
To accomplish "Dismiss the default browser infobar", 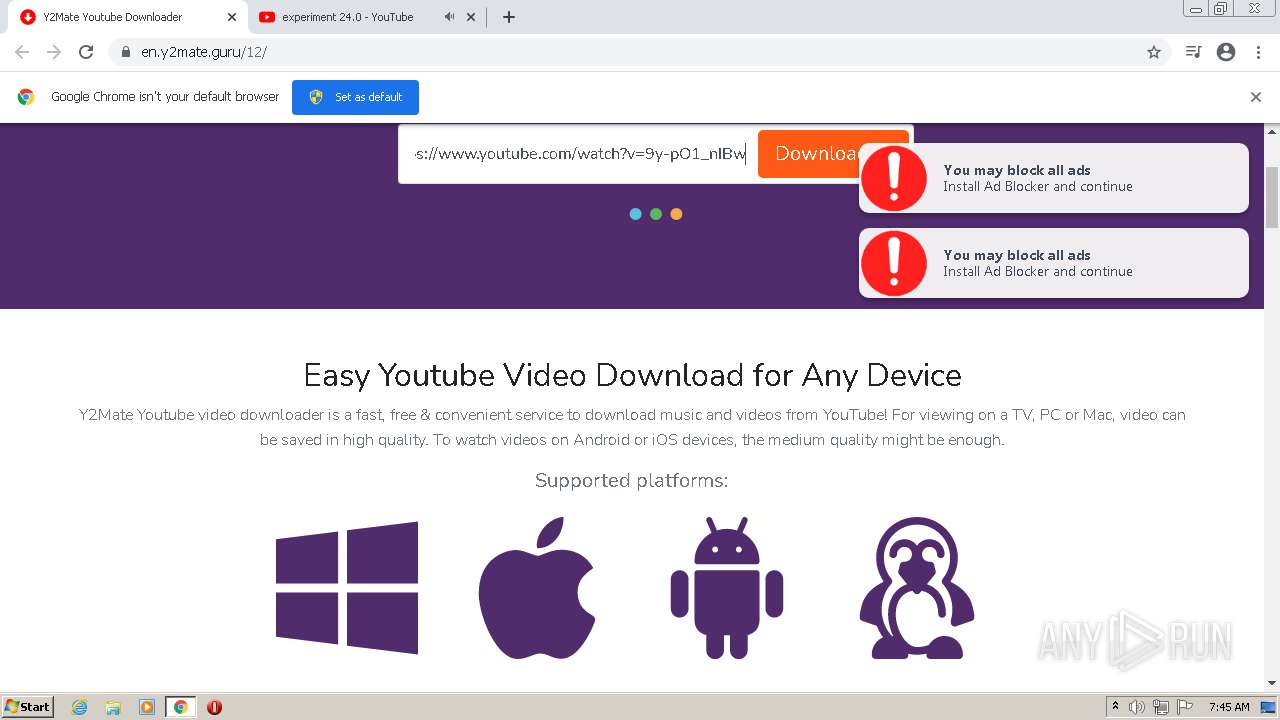I will pos(1256,97).
